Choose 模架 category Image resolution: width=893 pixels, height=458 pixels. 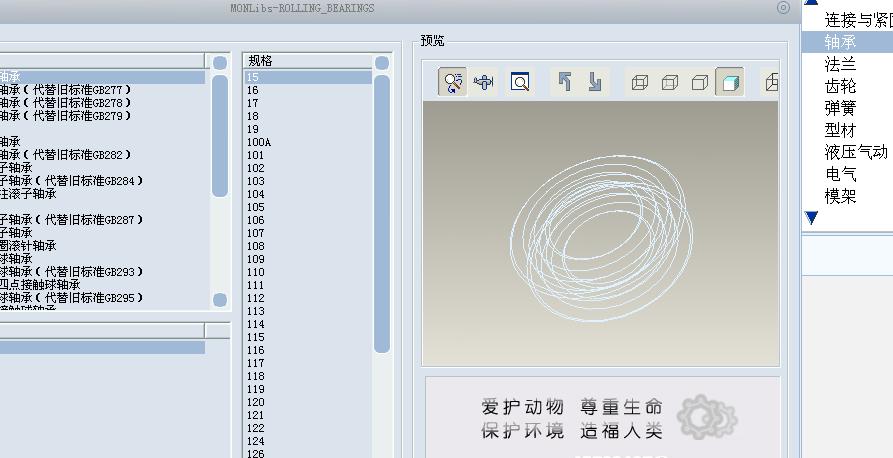click(841, 196)
